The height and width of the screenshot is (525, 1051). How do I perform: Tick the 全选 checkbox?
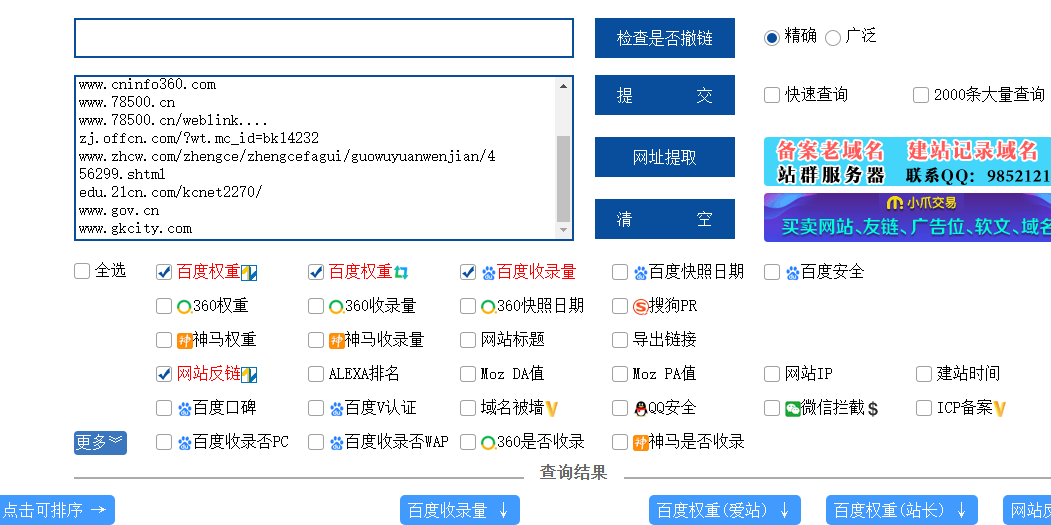[x=82, y=271]
